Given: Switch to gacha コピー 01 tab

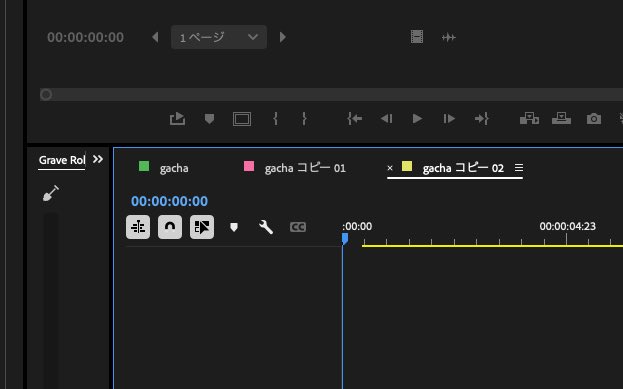Looking at the screenshot, I should pos(305,168).
